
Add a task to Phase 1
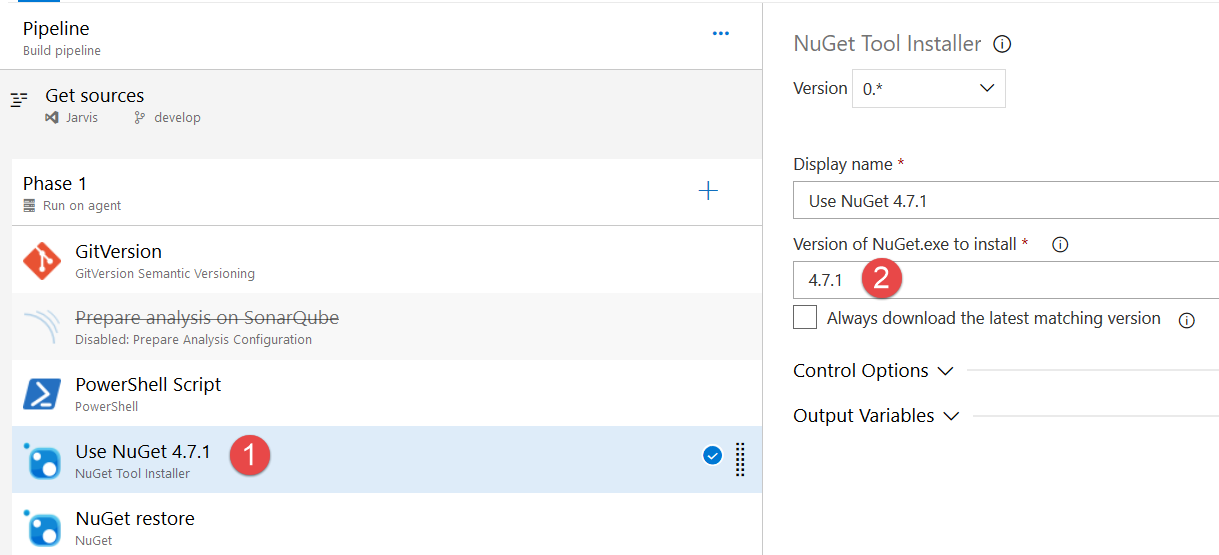[x=708, y=191]
